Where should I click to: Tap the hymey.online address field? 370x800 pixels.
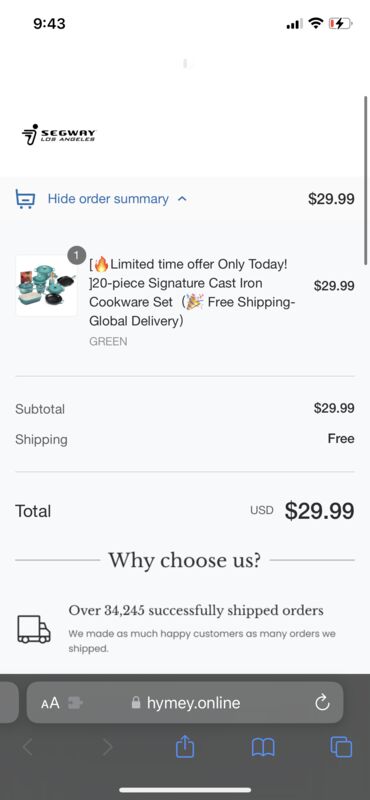click(x=185, y=703)
